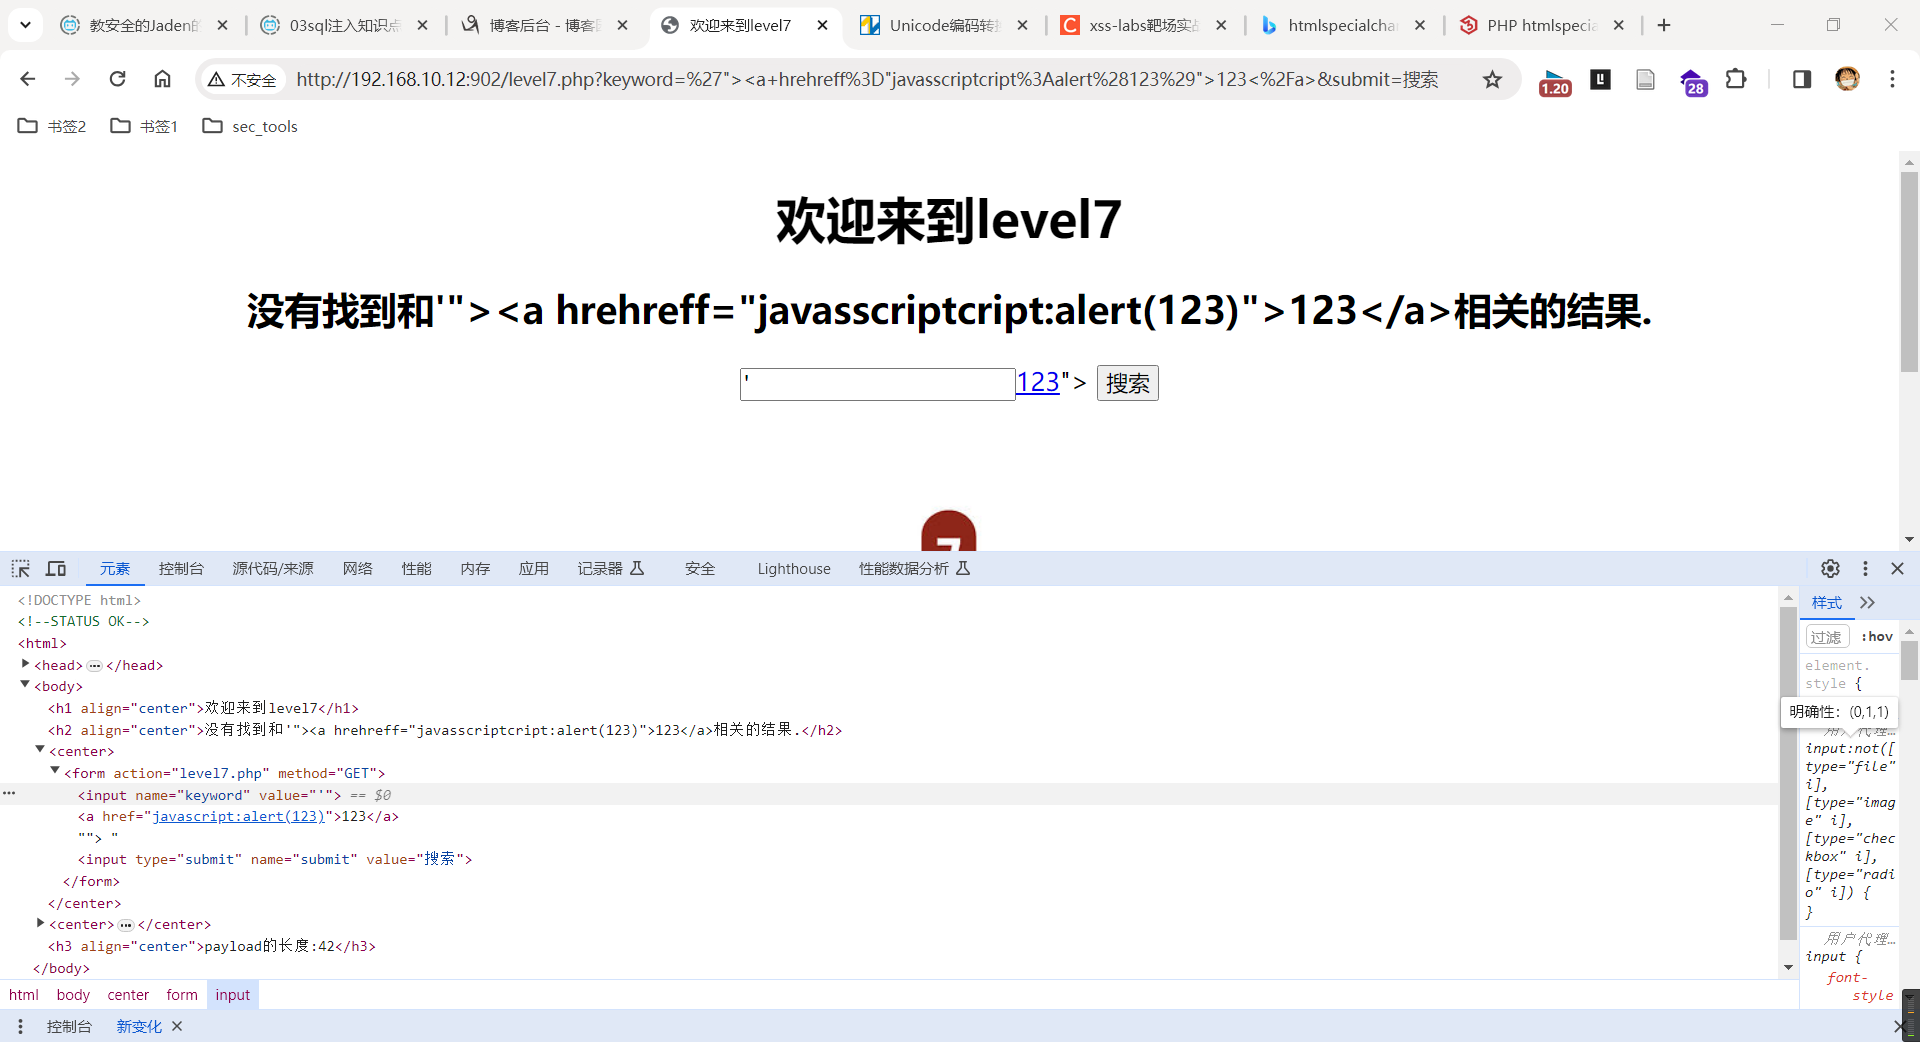The image size is (1920, 1042).
Task: Click the 搜索 submit button
Action: 1127,383
